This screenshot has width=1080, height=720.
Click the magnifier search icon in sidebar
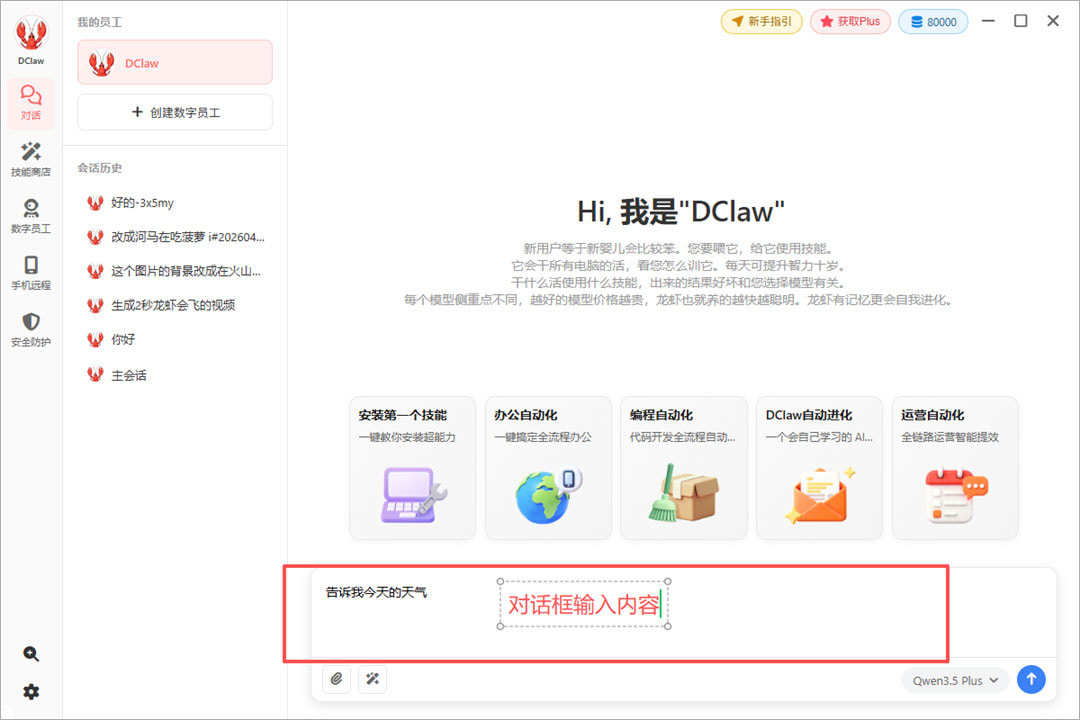(x=31, y=654)
